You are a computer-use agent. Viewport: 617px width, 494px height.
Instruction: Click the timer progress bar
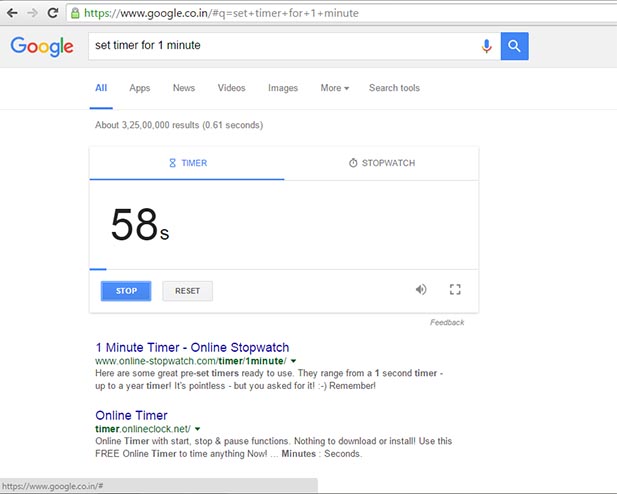[284, 269]
